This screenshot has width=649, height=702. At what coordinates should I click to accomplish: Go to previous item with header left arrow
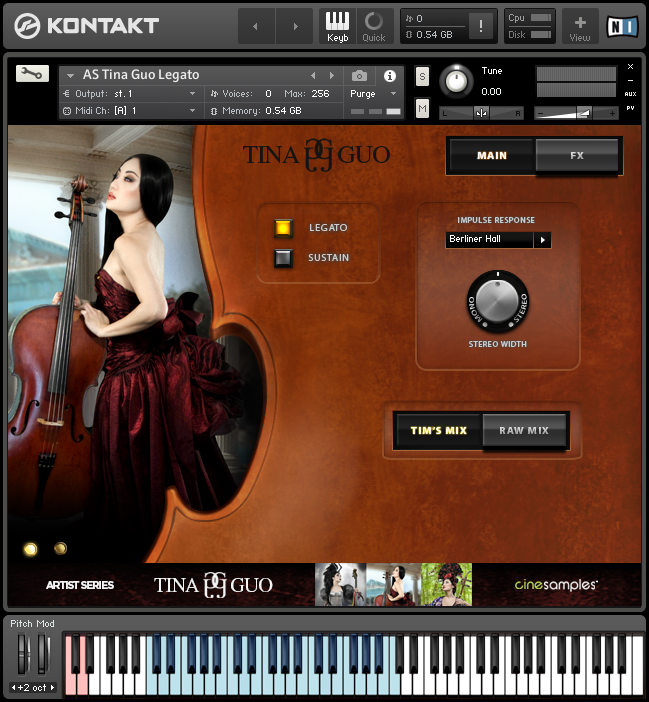tap(256, 26)
